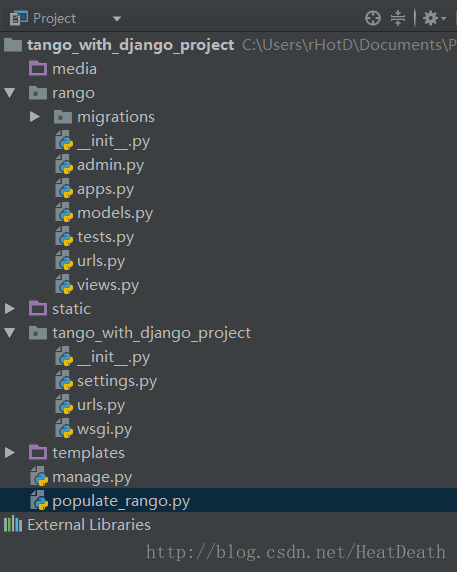Click the Python file icon of models.py
457x572 pixels.
(64, 213)
